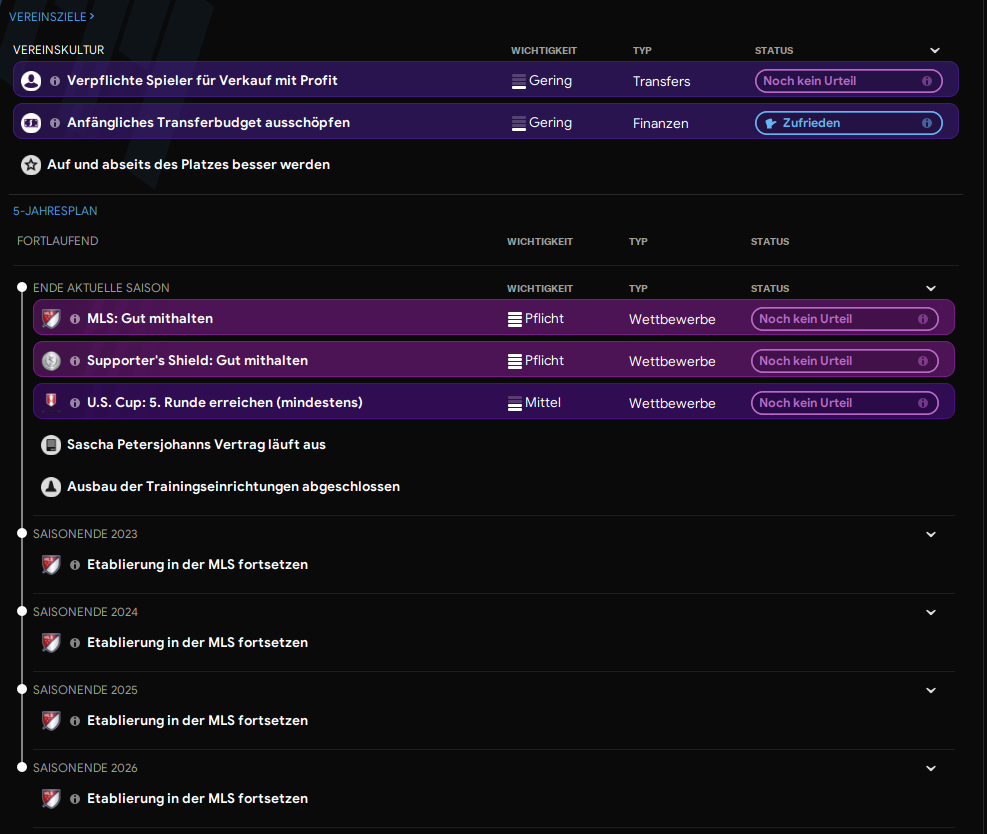Click the Zufrieden status button
Viewport: 987px width, 834px height.
pos(849,123)
